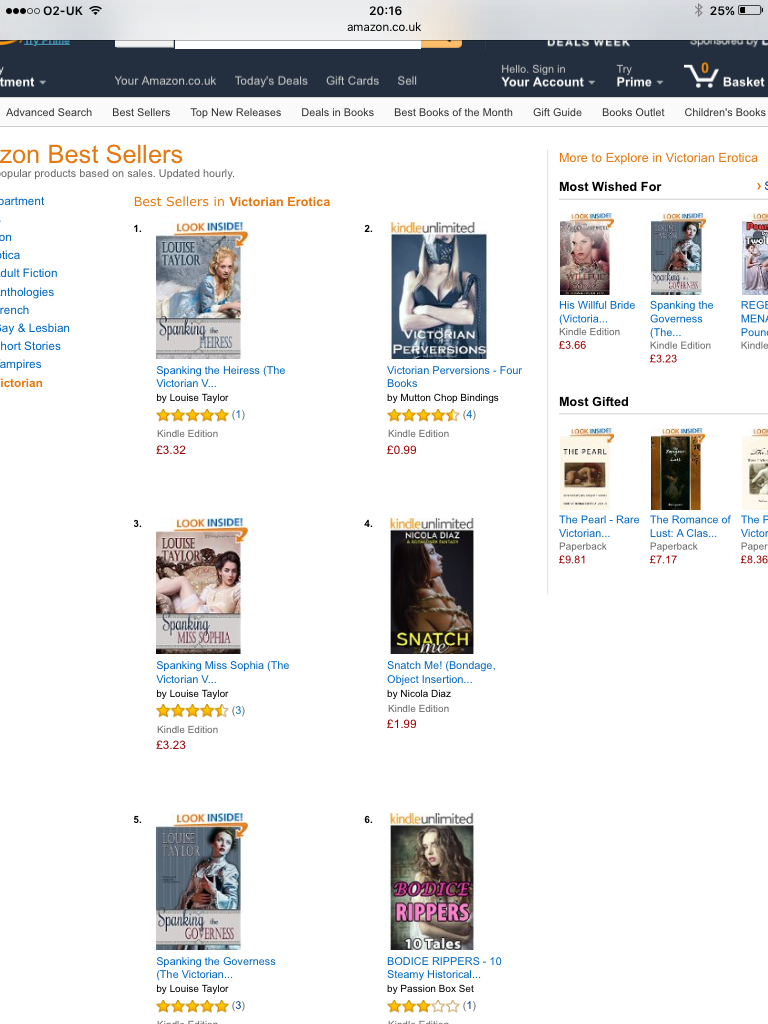The width and height of the screenshot is (768, 1024).
Task: Open the Gift Cards link
Action: tap(353, 81)
